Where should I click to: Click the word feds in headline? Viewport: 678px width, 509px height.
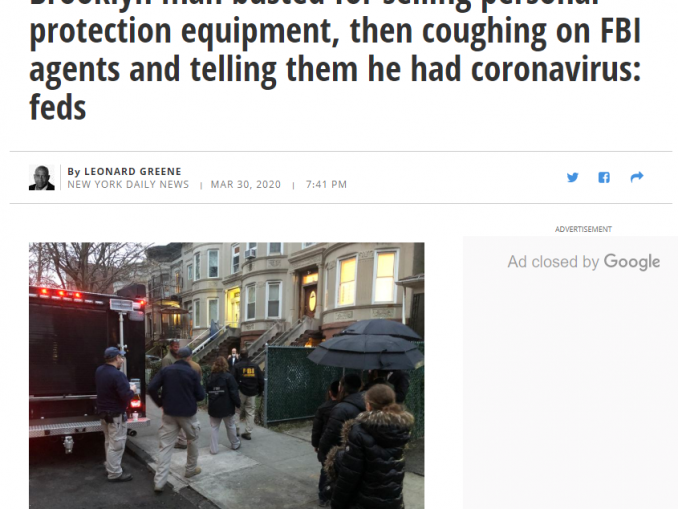pyautogui.click(x=58, y=108)
